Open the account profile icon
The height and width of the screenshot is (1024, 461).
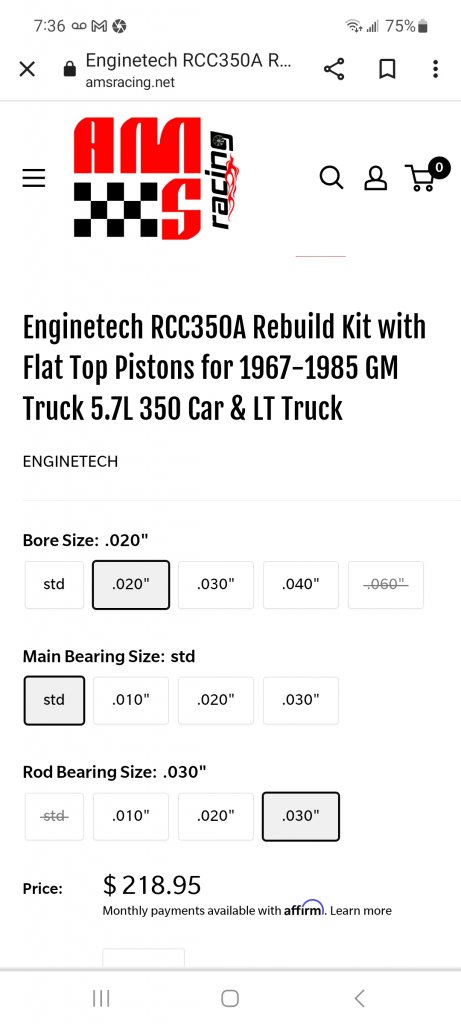coord(375,178)
